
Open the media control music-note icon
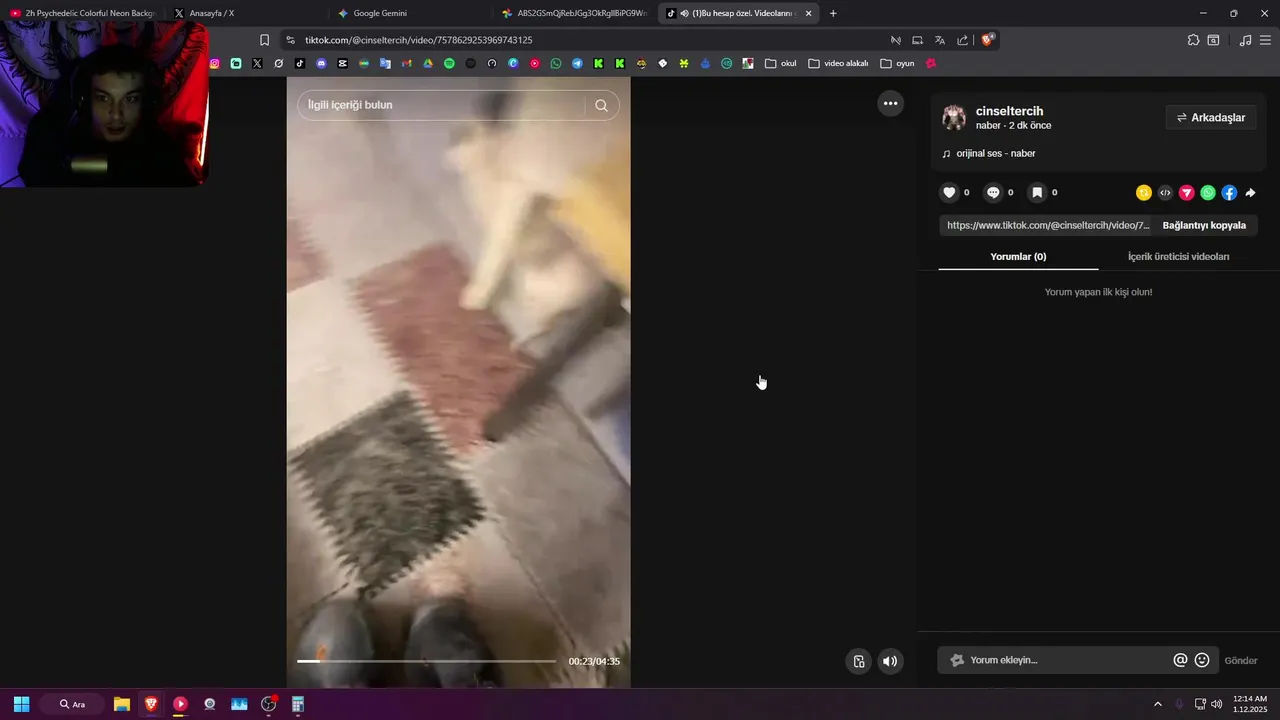tap(1245, 40)
